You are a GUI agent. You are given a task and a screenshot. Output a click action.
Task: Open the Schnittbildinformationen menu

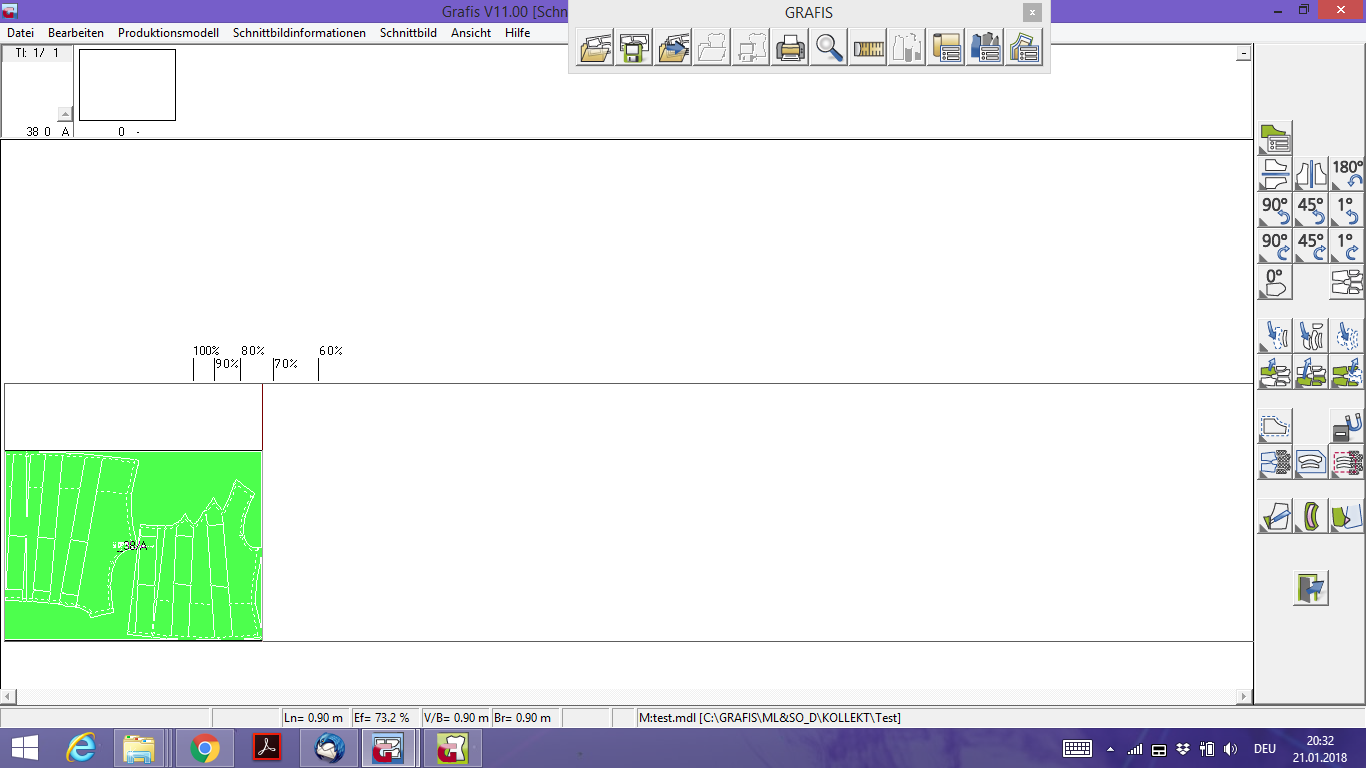pos(299,33)
